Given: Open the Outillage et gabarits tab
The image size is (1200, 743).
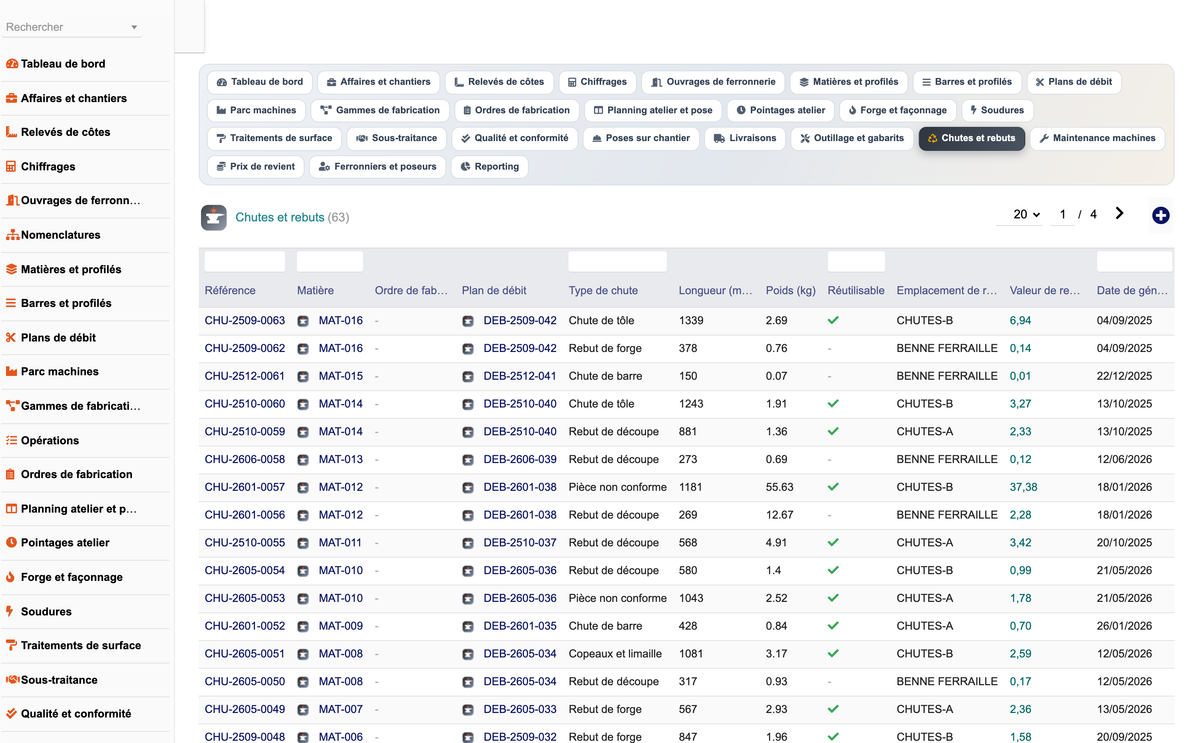Looking at the screenshot, I should (x=852, y=138).
